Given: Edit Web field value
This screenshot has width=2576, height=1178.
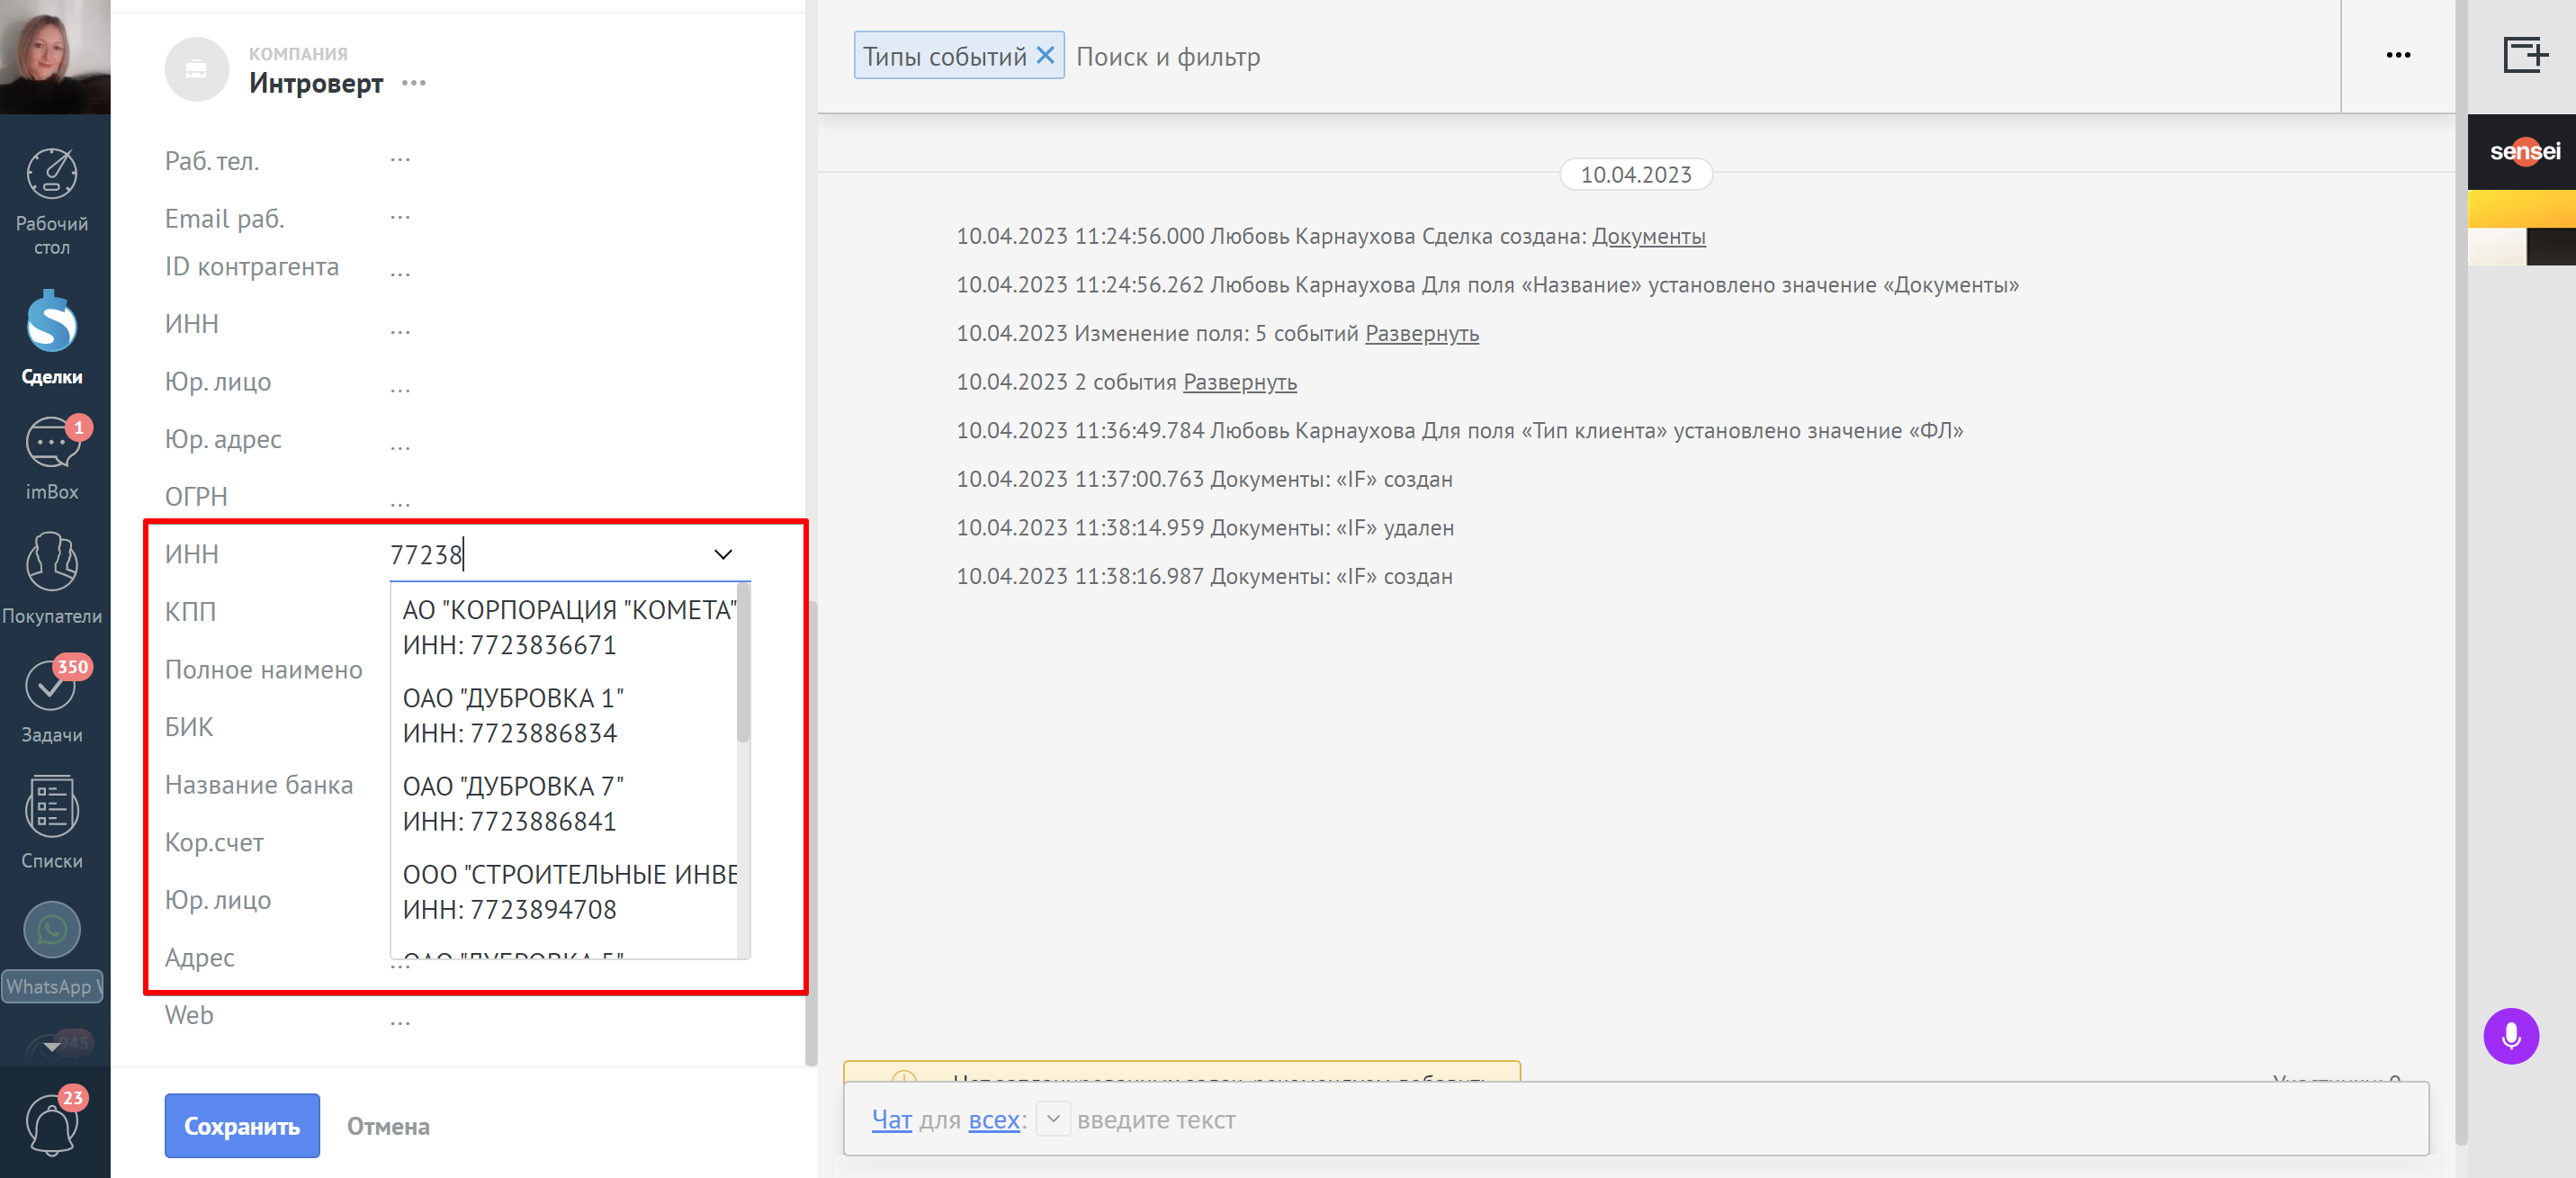Looking at the screenshot, I should coord(400,1022).
